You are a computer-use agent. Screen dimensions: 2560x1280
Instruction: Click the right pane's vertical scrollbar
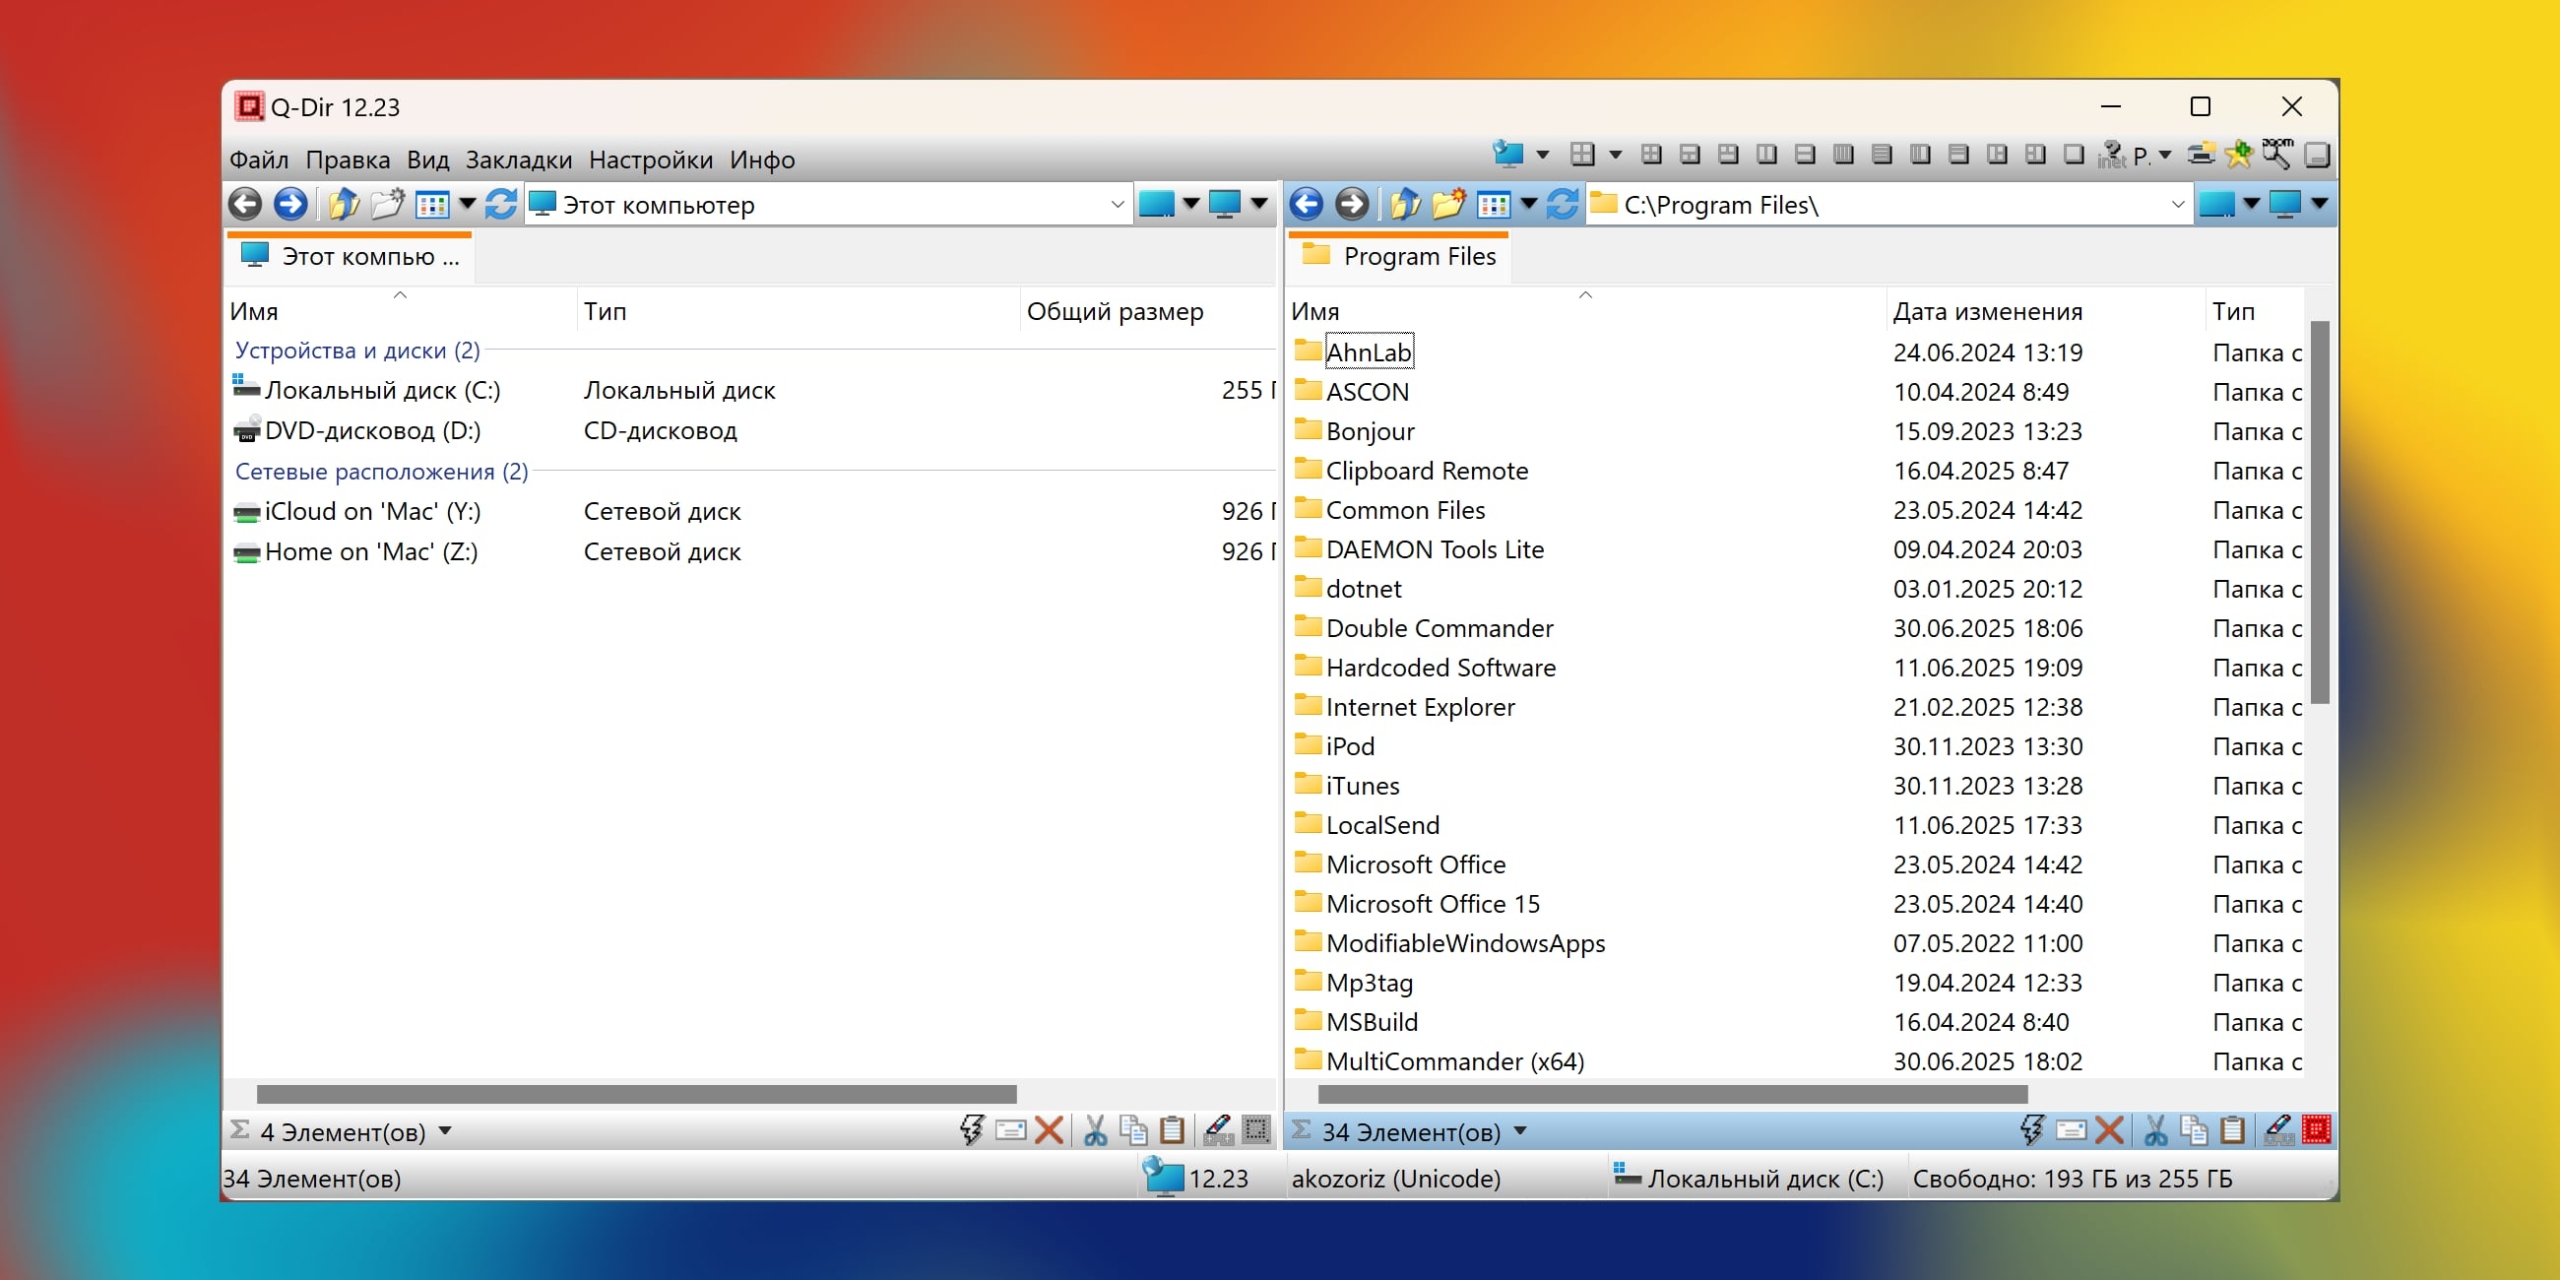click(2320, 510)
